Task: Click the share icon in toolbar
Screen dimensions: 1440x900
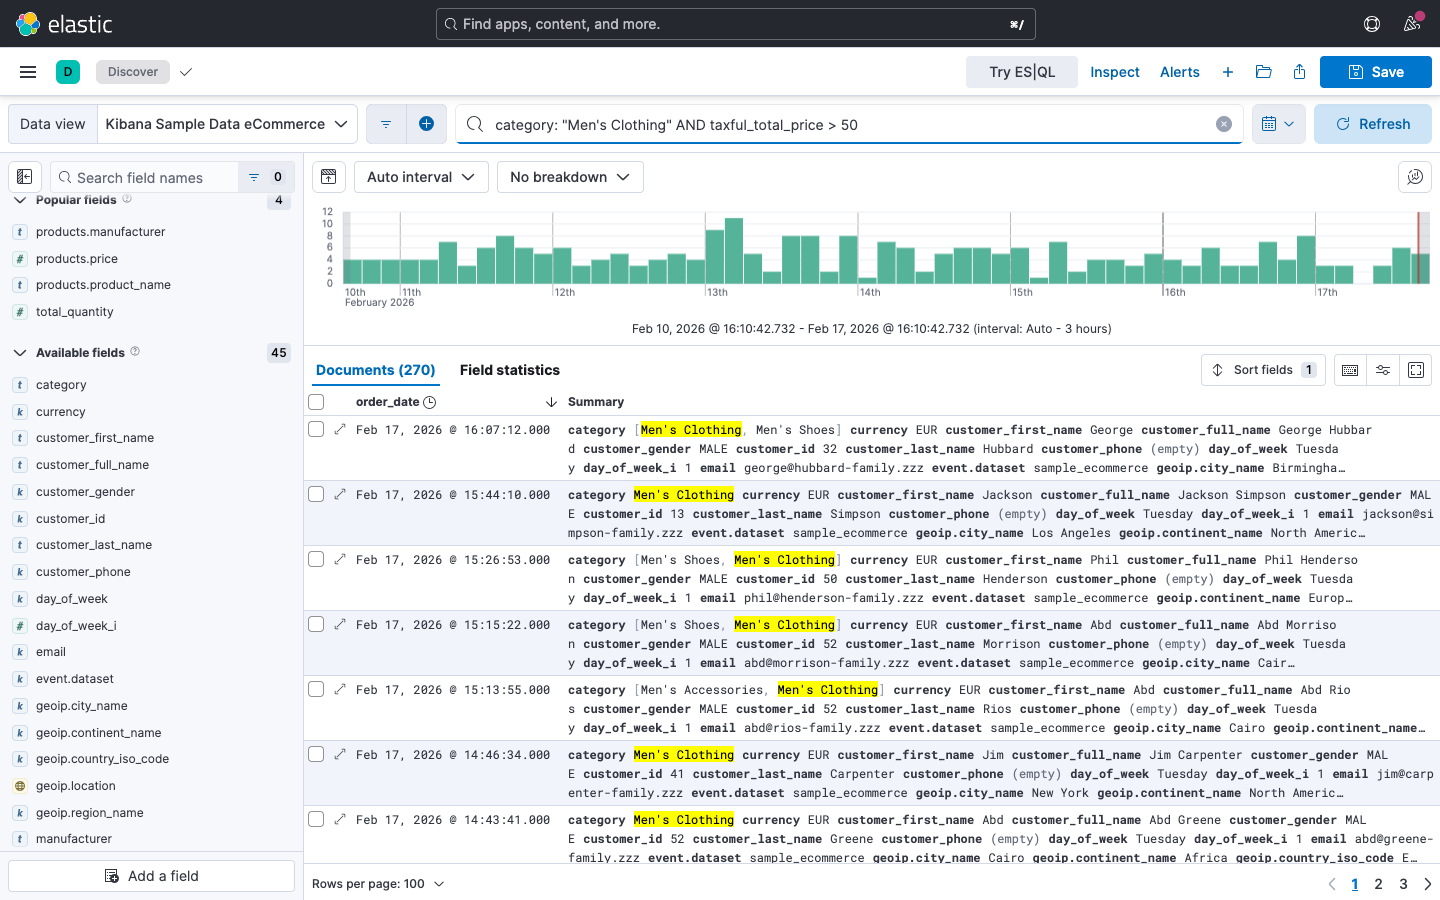Action: click(x=1299, y=72)
